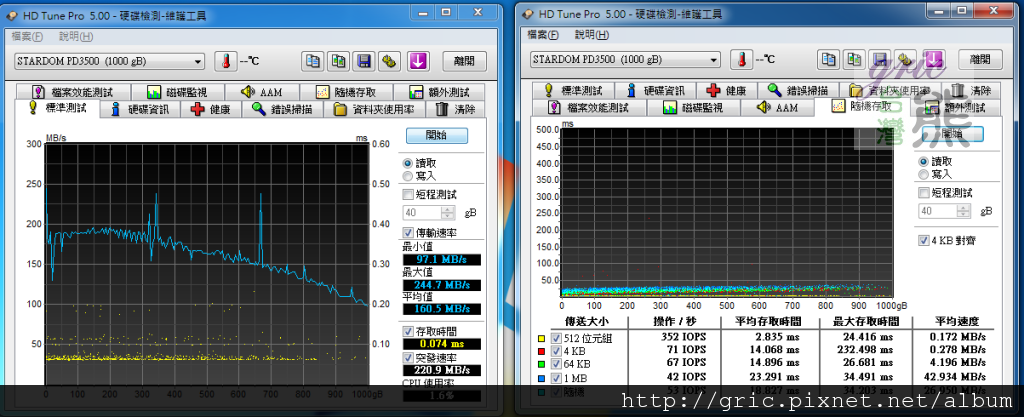Click 離開 button in left window
Image resolution: width=1024 pixels, height=417 pixels.
point(465,61)
